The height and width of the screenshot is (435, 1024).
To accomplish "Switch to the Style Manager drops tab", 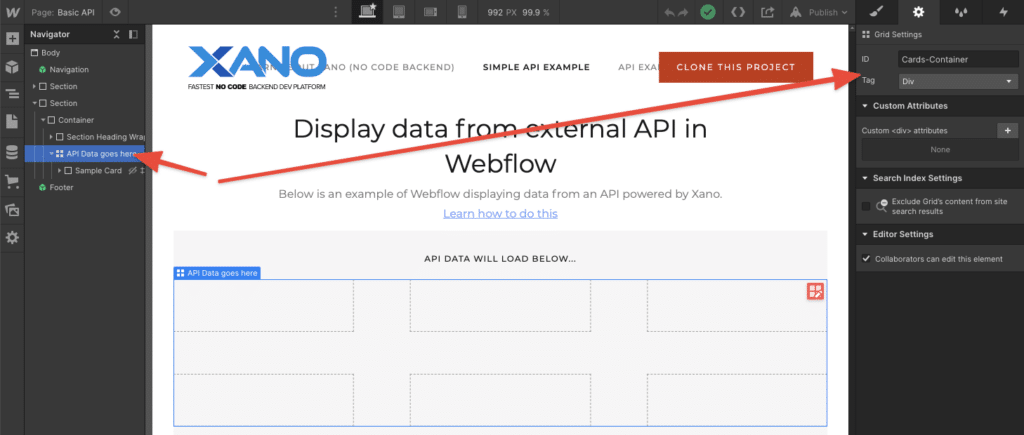I will tap(961, 12).
